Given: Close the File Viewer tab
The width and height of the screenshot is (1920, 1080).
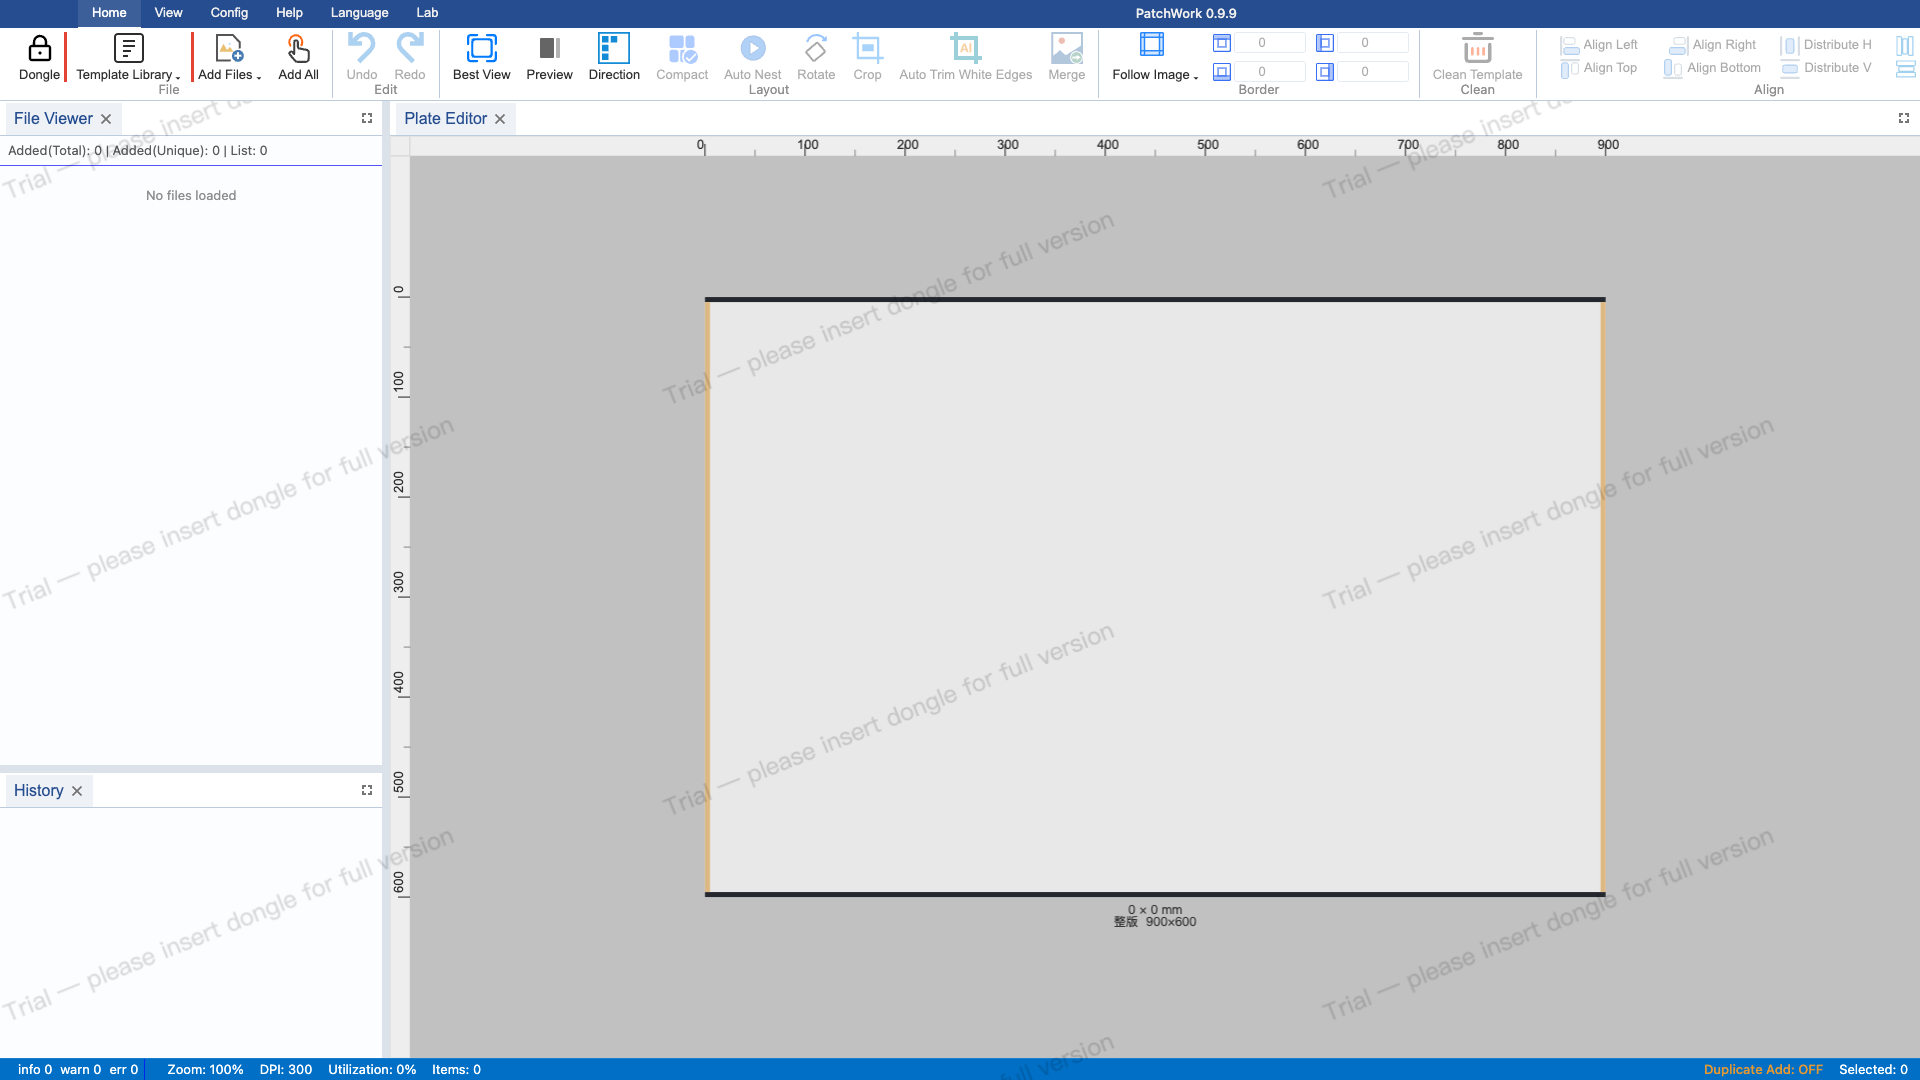Looking at the screenshot, I should point(106,119).
